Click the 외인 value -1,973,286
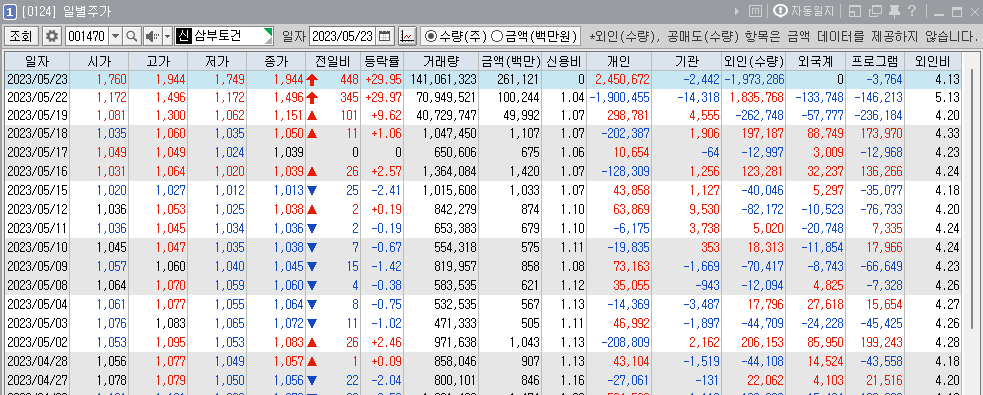This screenshot has height=395, width=983. 755,80
